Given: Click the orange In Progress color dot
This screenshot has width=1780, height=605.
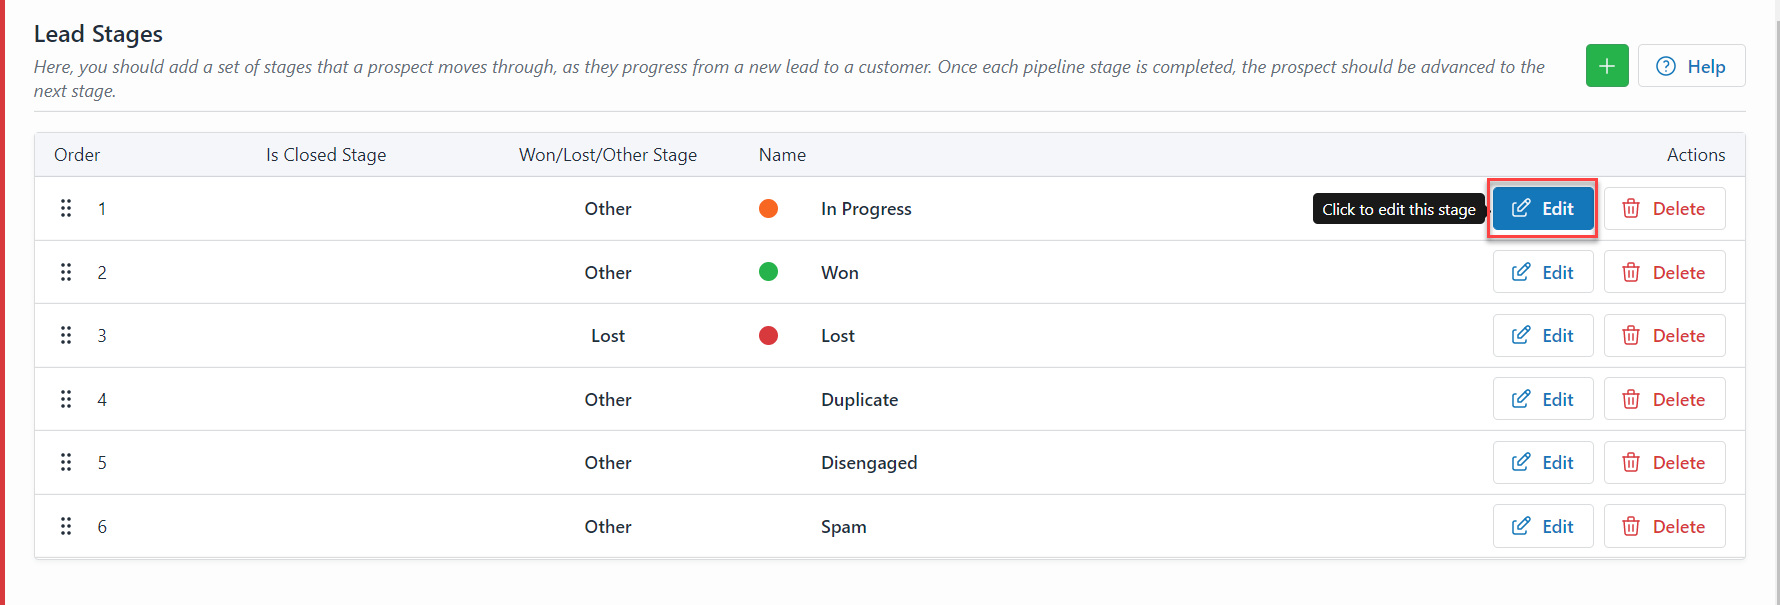Looking at the screenshot, I should coord(768,208).
